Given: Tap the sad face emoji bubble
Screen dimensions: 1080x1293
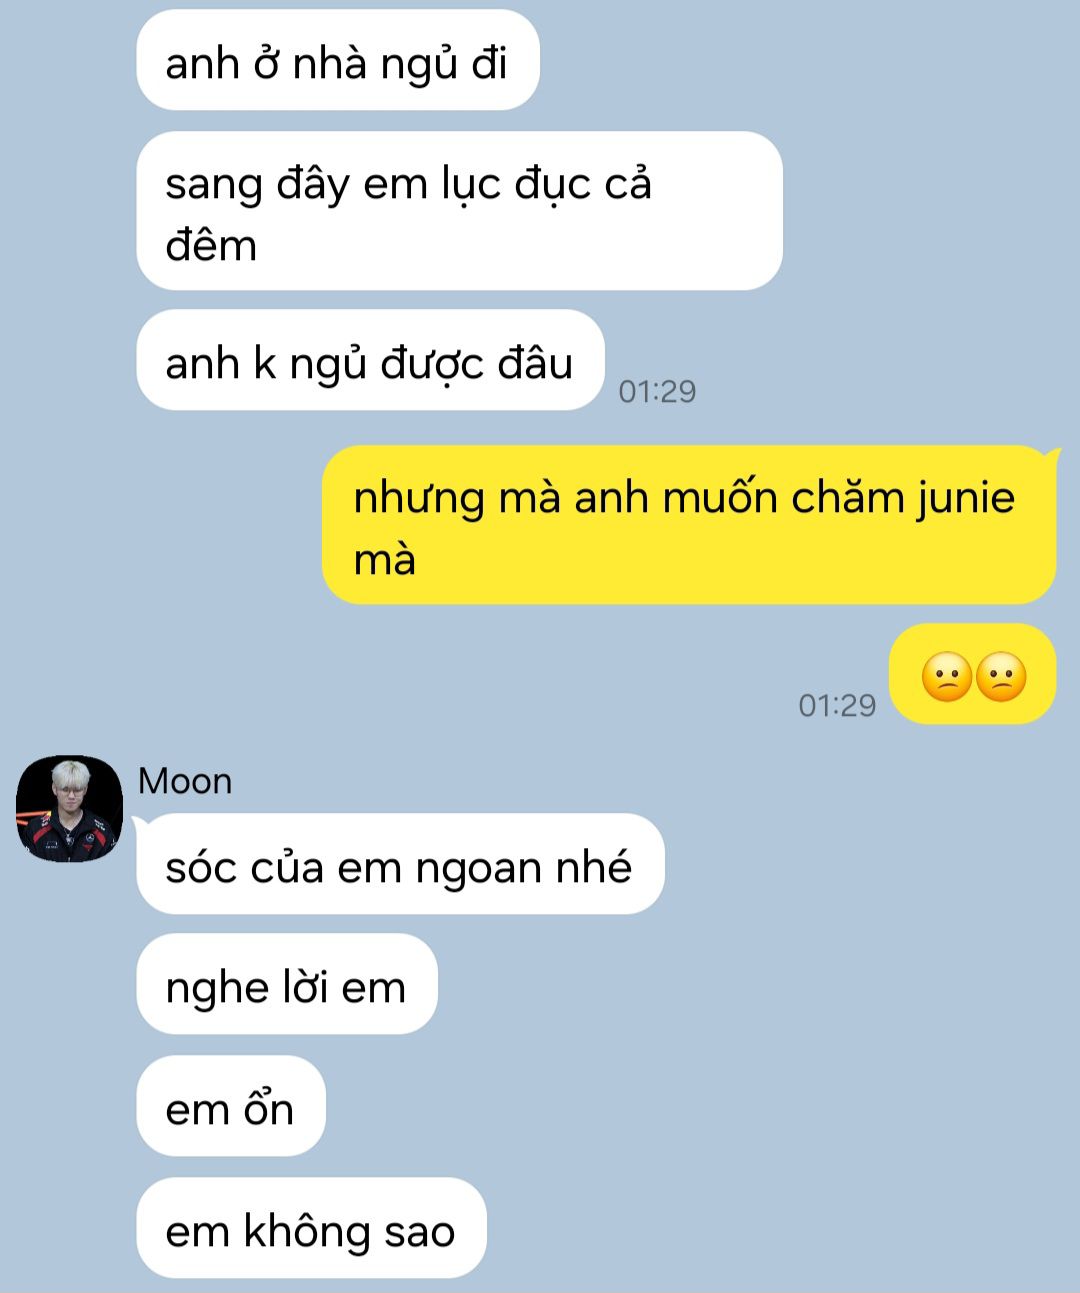Looking at the screenshot, I should [x=973, y=674].
